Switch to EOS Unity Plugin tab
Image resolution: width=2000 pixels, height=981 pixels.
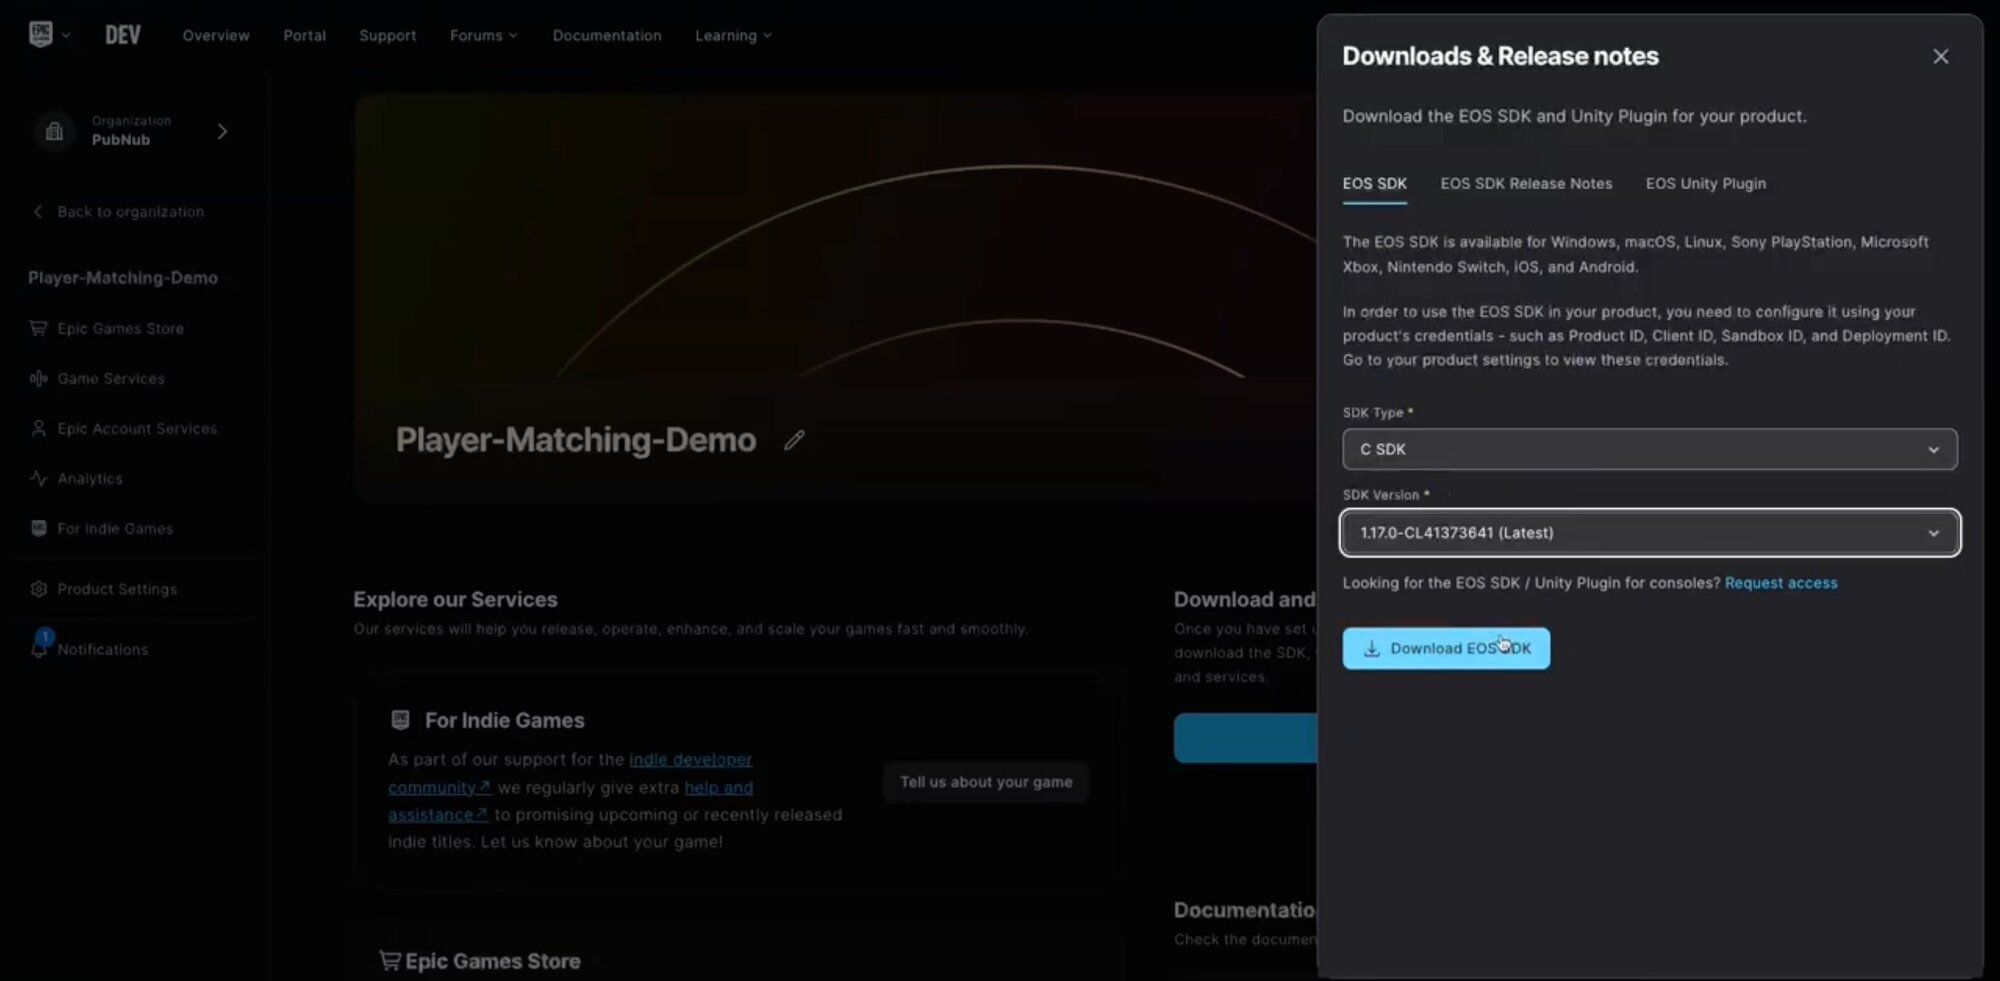(1705, 184)
